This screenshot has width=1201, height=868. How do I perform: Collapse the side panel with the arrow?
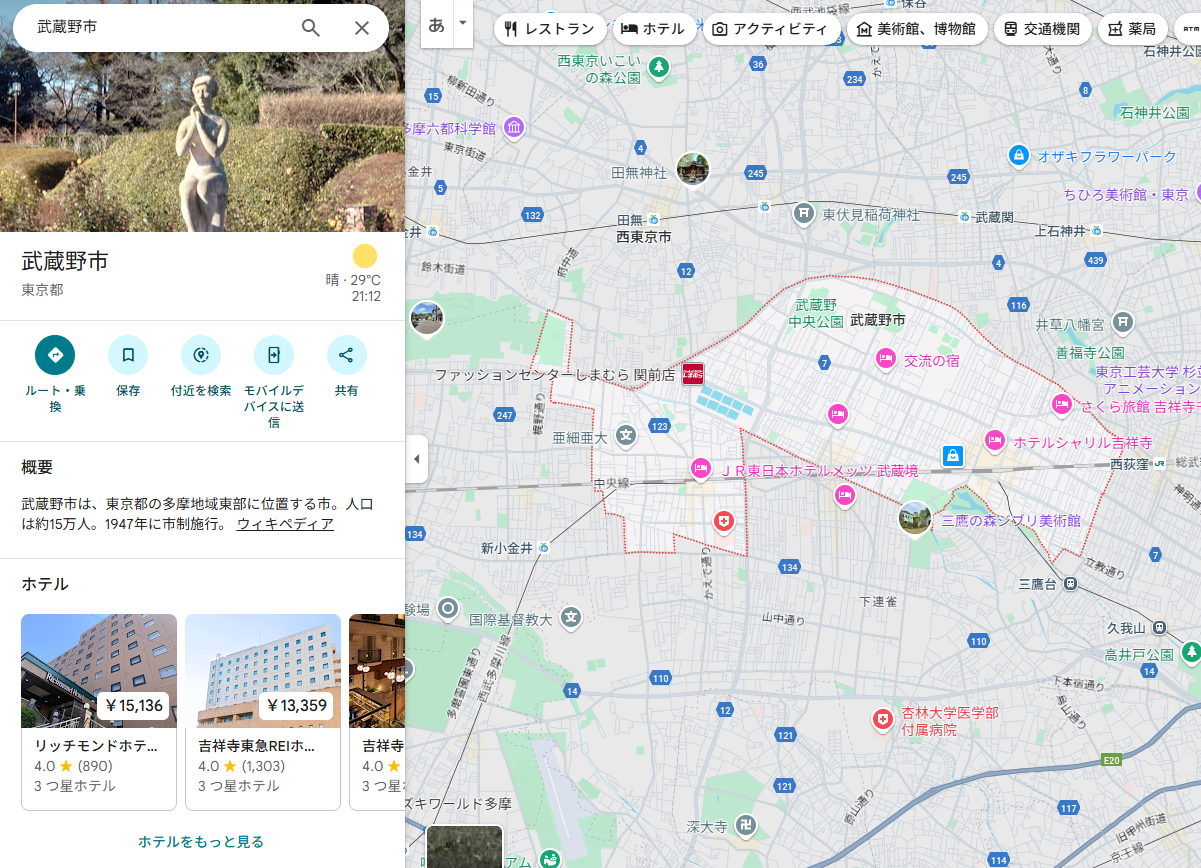tap(417, 460)
